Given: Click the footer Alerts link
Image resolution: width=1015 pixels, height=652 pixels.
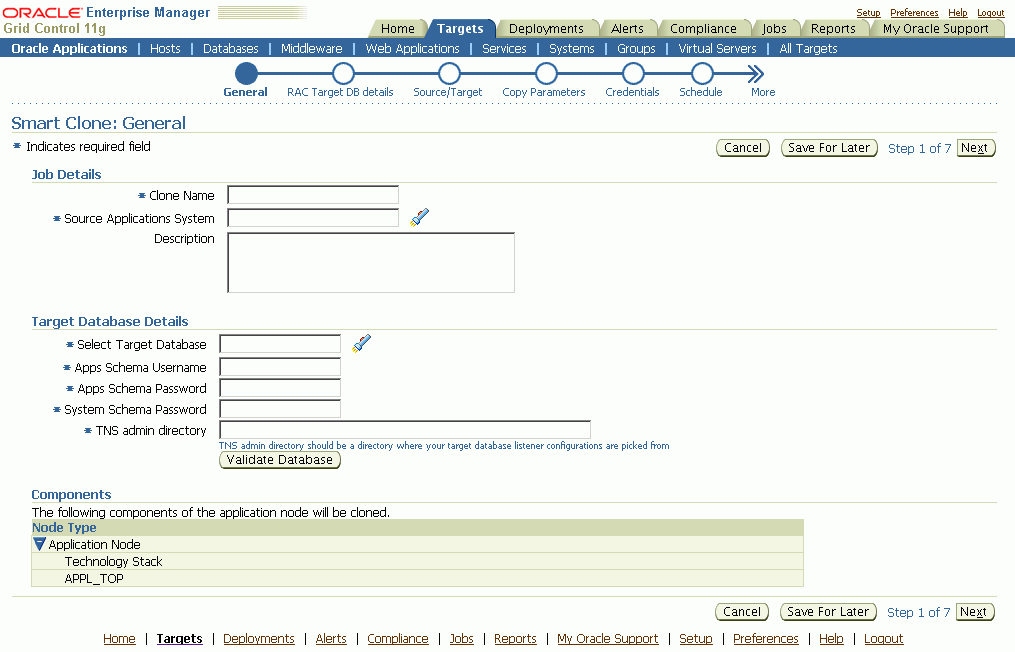Looking at the screenshot, I should pos(331,638).
